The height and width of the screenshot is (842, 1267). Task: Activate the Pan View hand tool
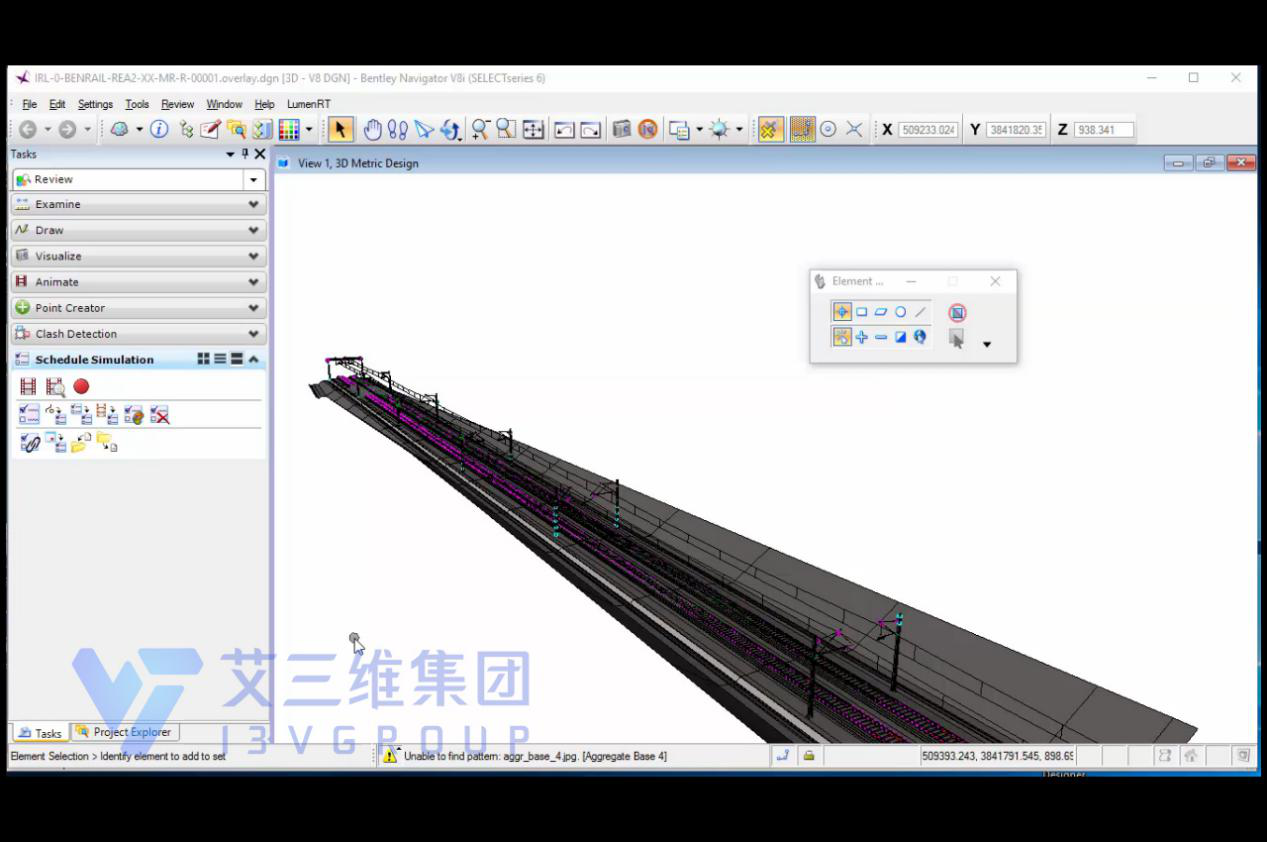372,129
